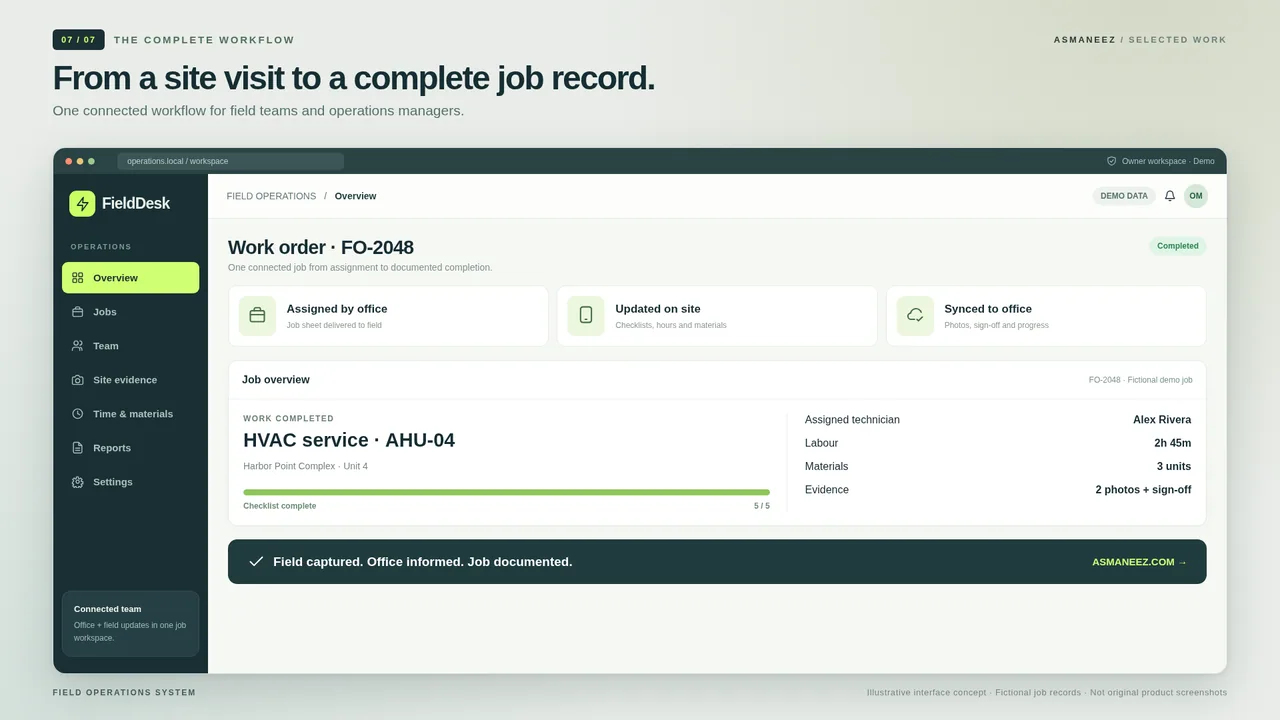The height and width of the screenshot is (720, 1280).
Task: Click the 2 photos + sign-off value
Action: (1143, 490)
